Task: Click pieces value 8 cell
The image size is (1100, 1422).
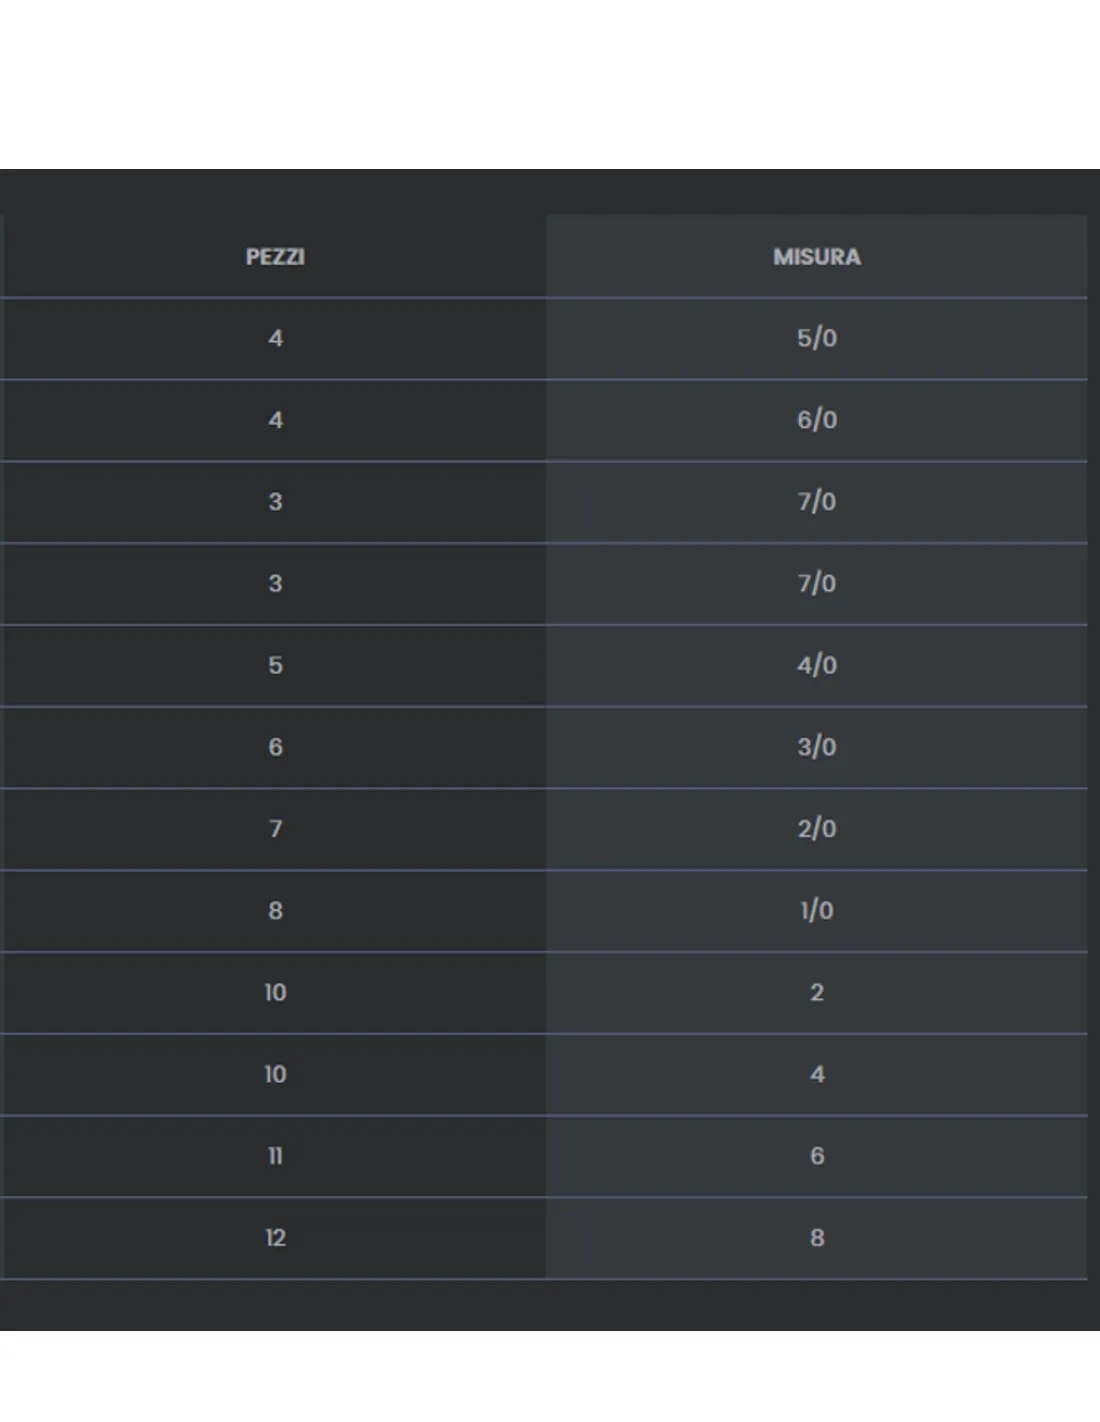Action: point(275,912)
